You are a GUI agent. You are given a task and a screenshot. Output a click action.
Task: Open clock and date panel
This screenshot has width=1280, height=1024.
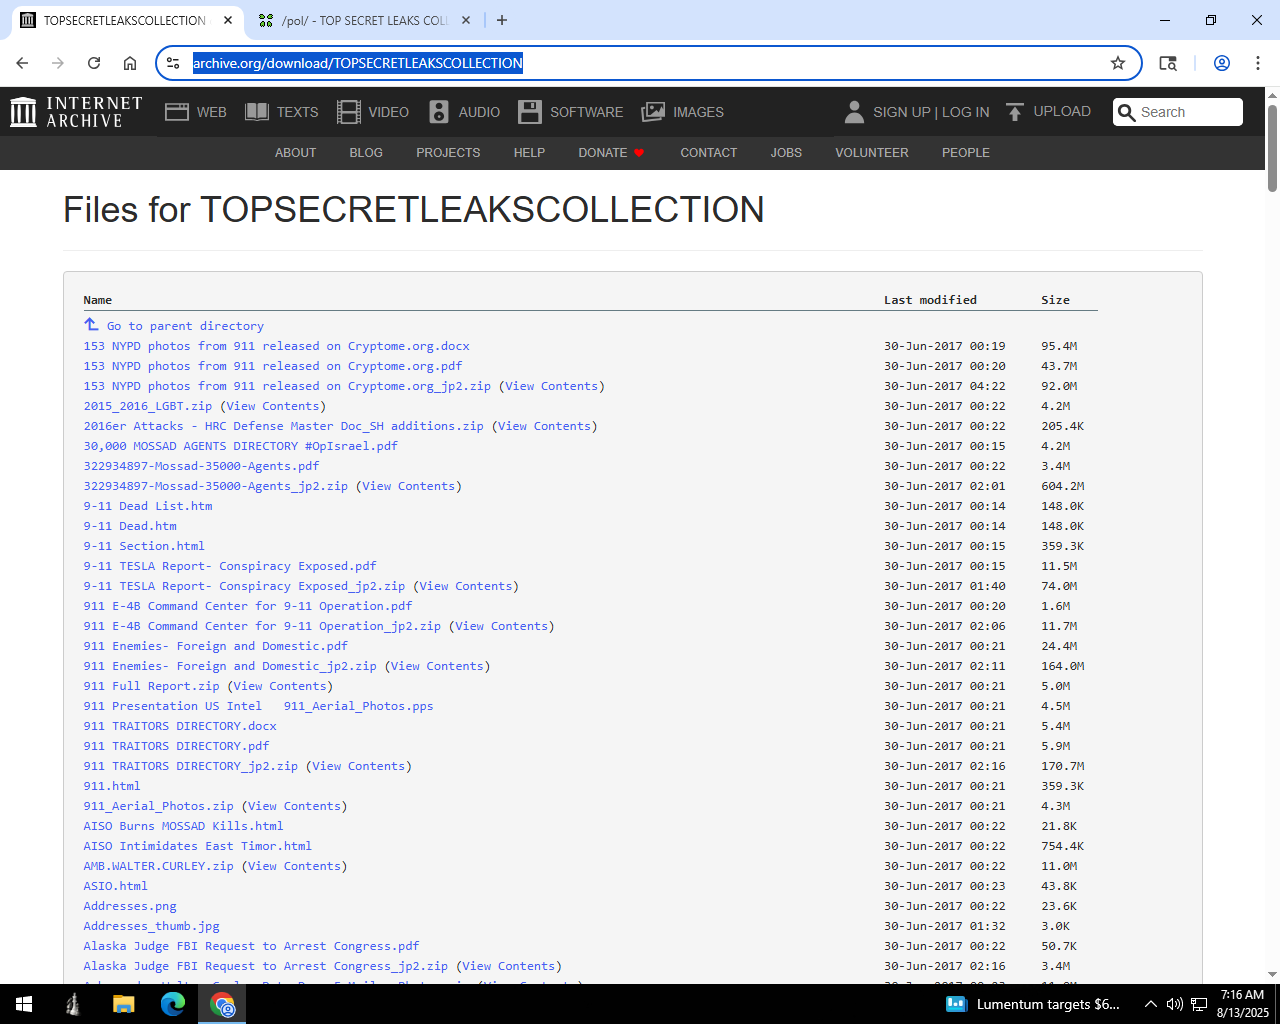click(x=1242, y=1004)
